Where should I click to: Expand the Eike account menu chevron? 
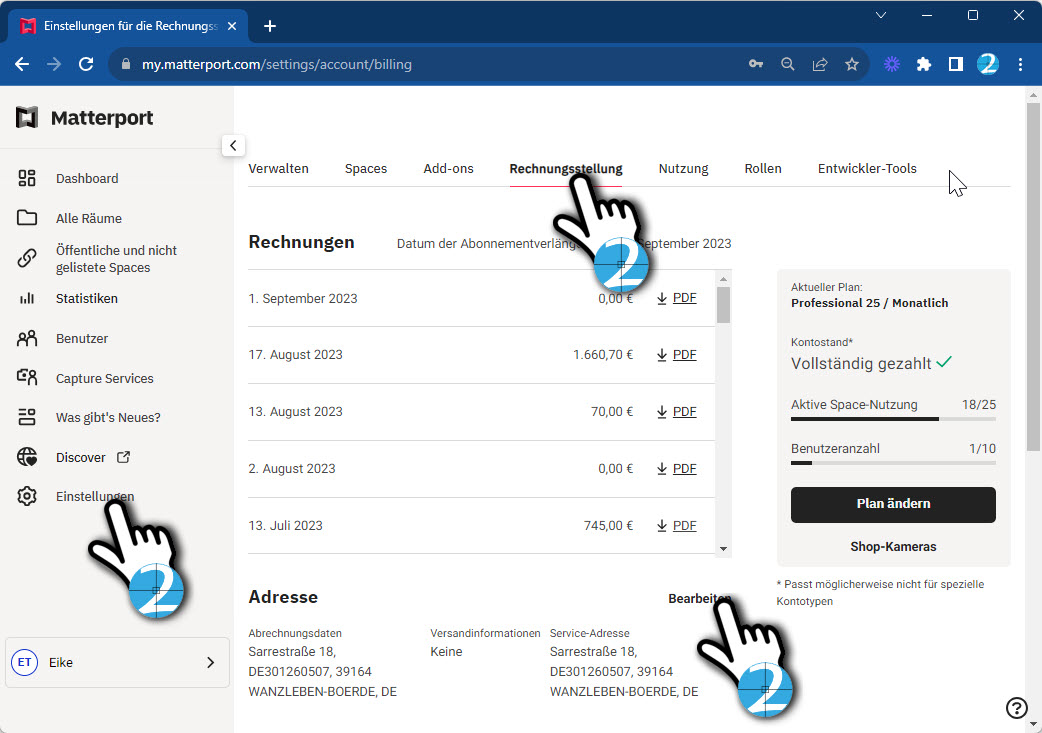tap(211, 663)
